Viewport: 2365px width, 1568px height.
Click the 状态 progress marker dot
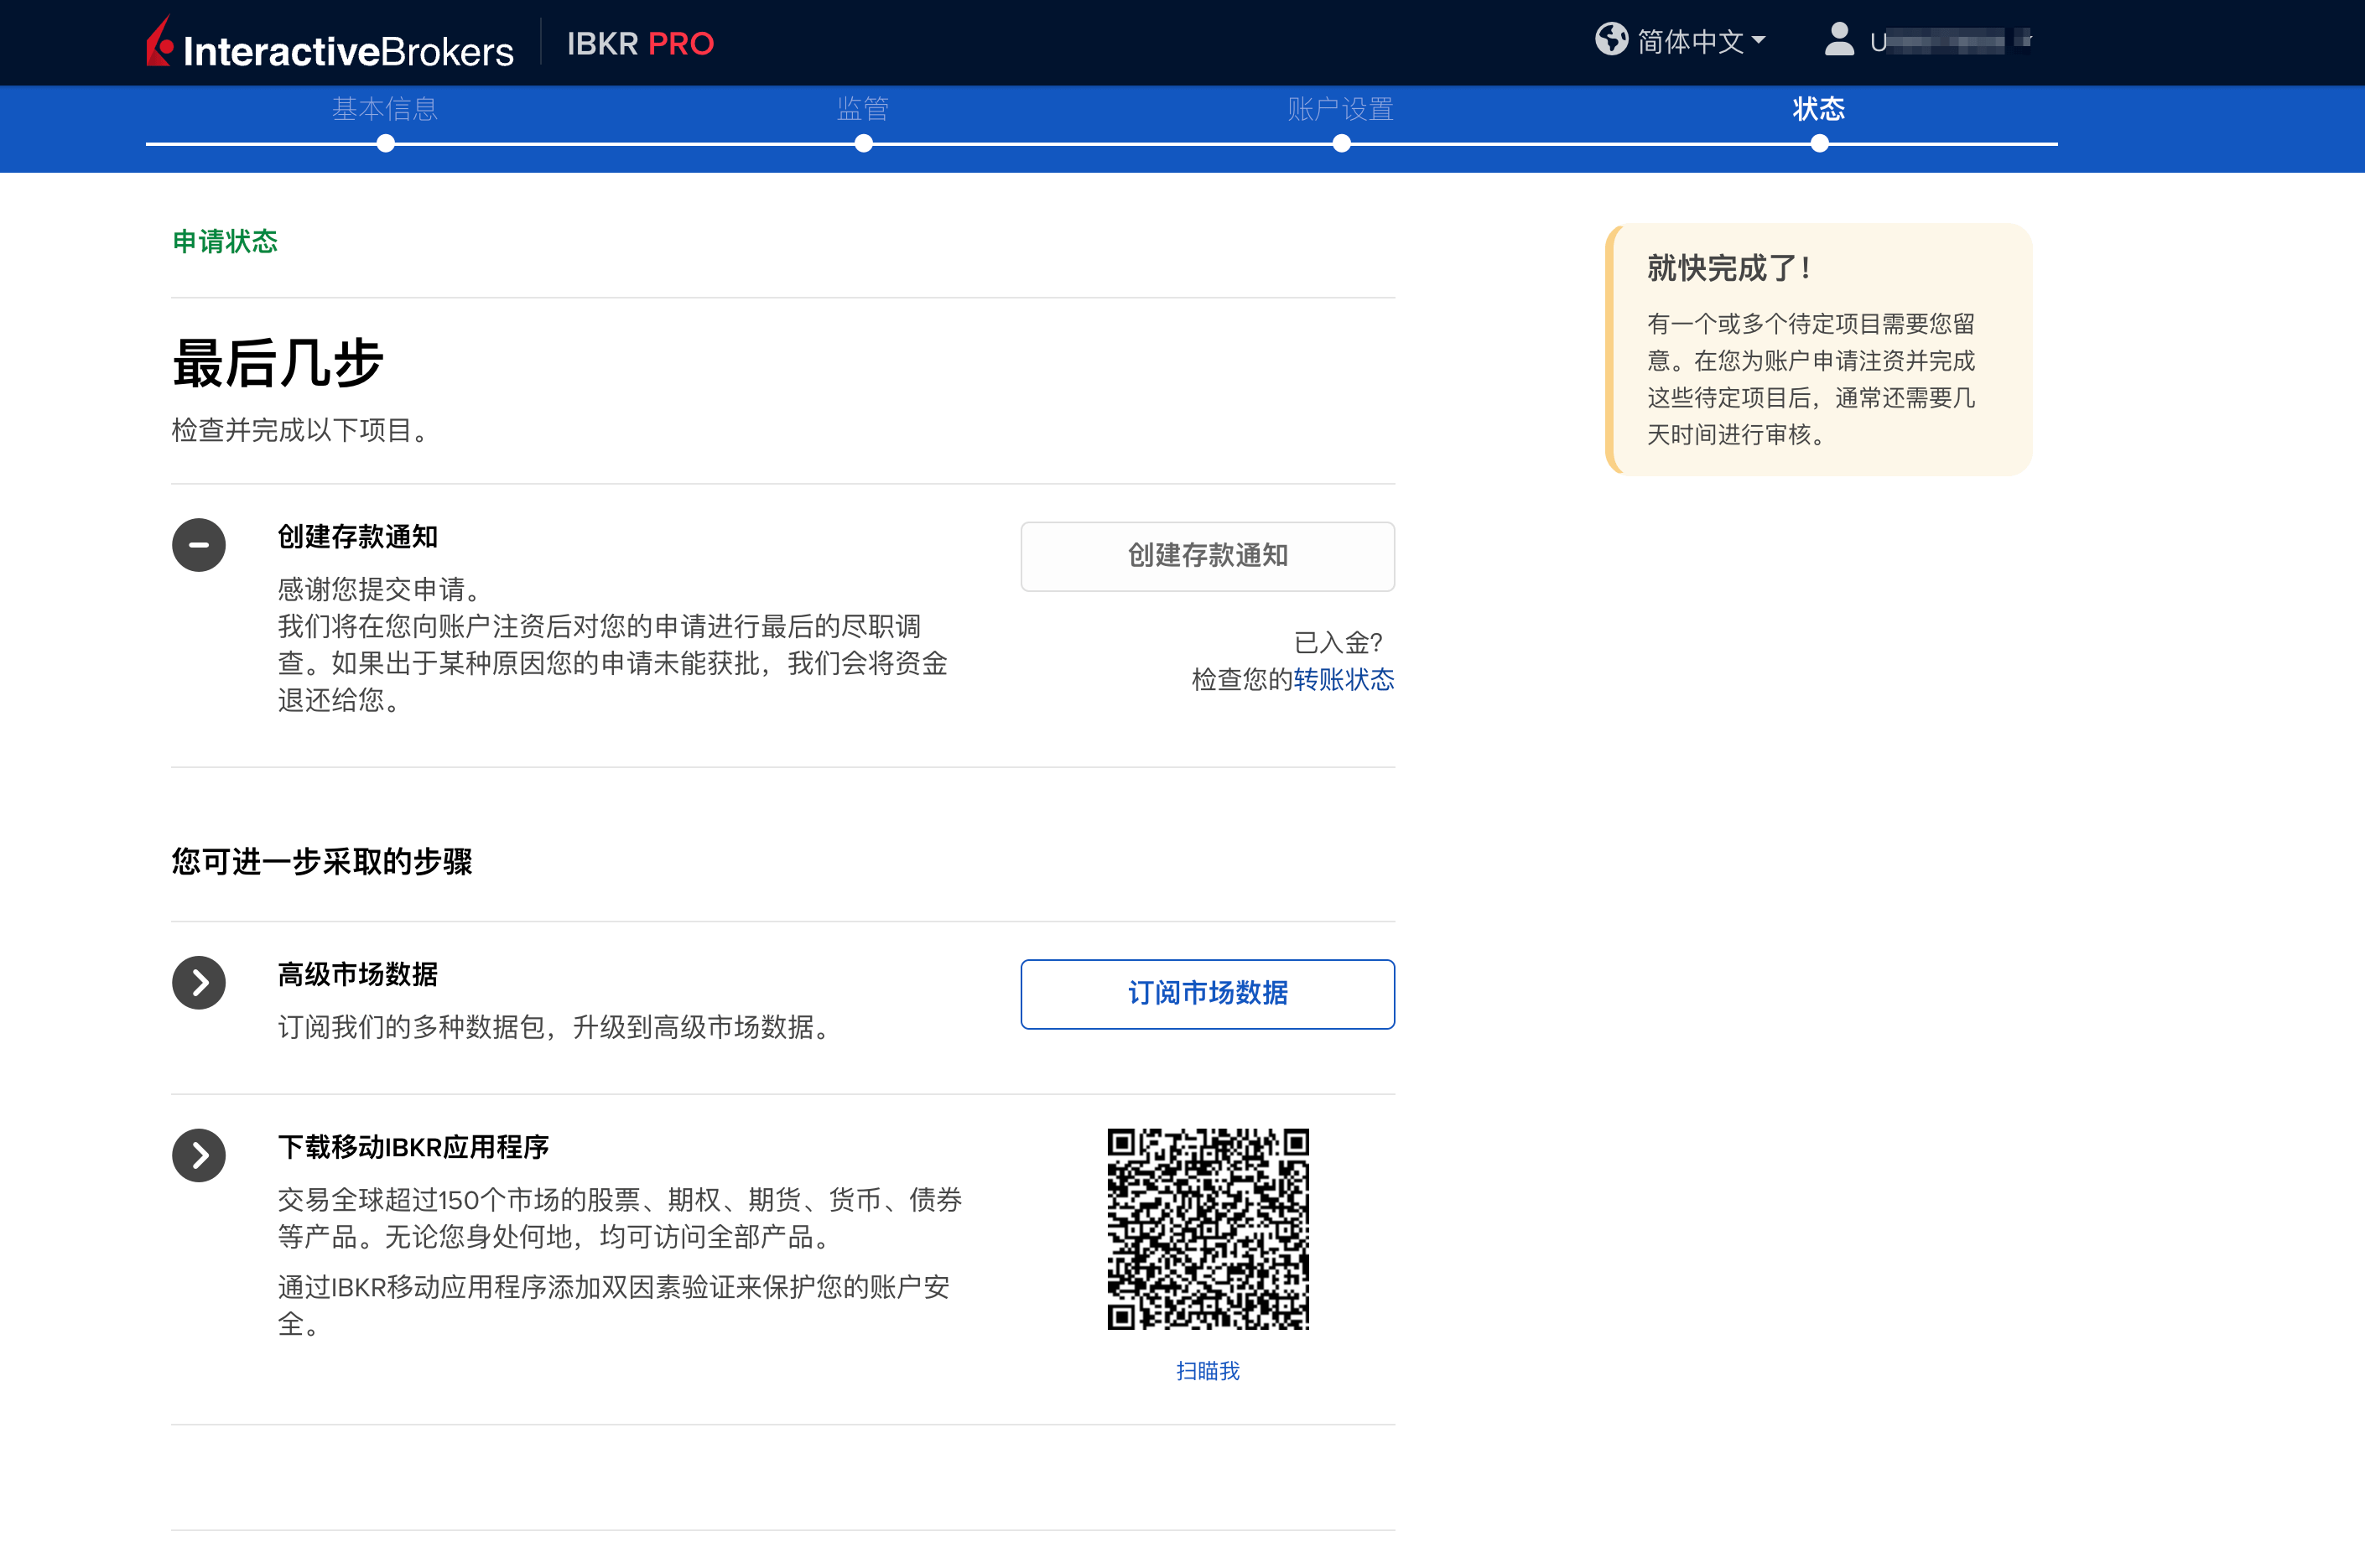pos(1820,144)
